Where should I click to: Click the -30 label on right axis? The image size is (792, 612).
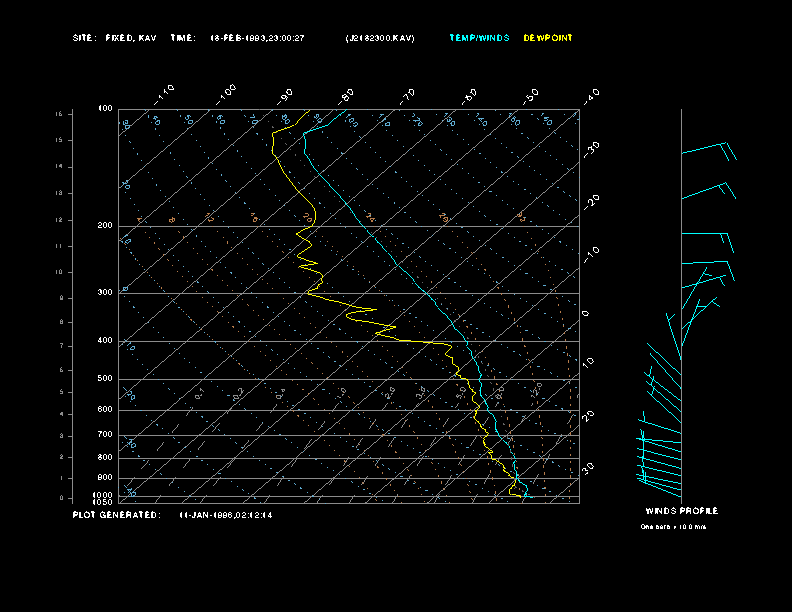pos(592,147)
